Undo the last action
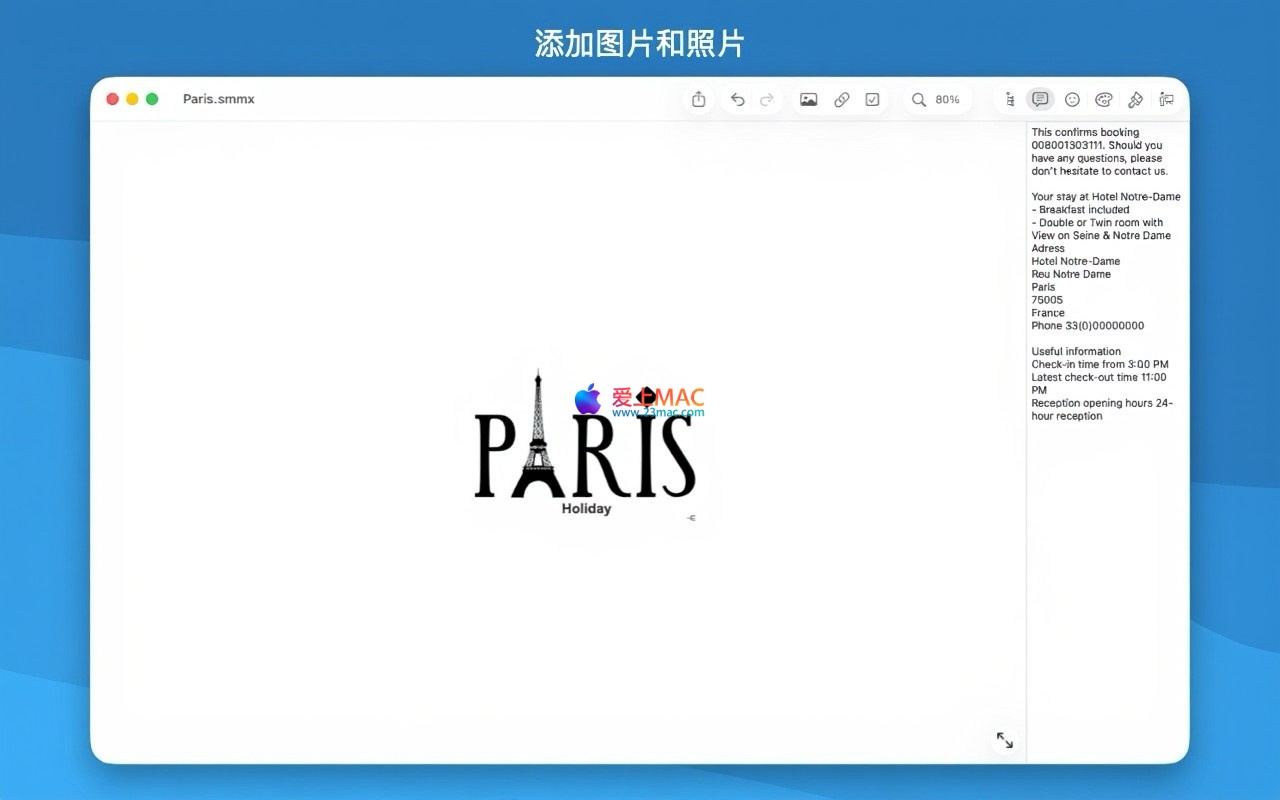 737,99
